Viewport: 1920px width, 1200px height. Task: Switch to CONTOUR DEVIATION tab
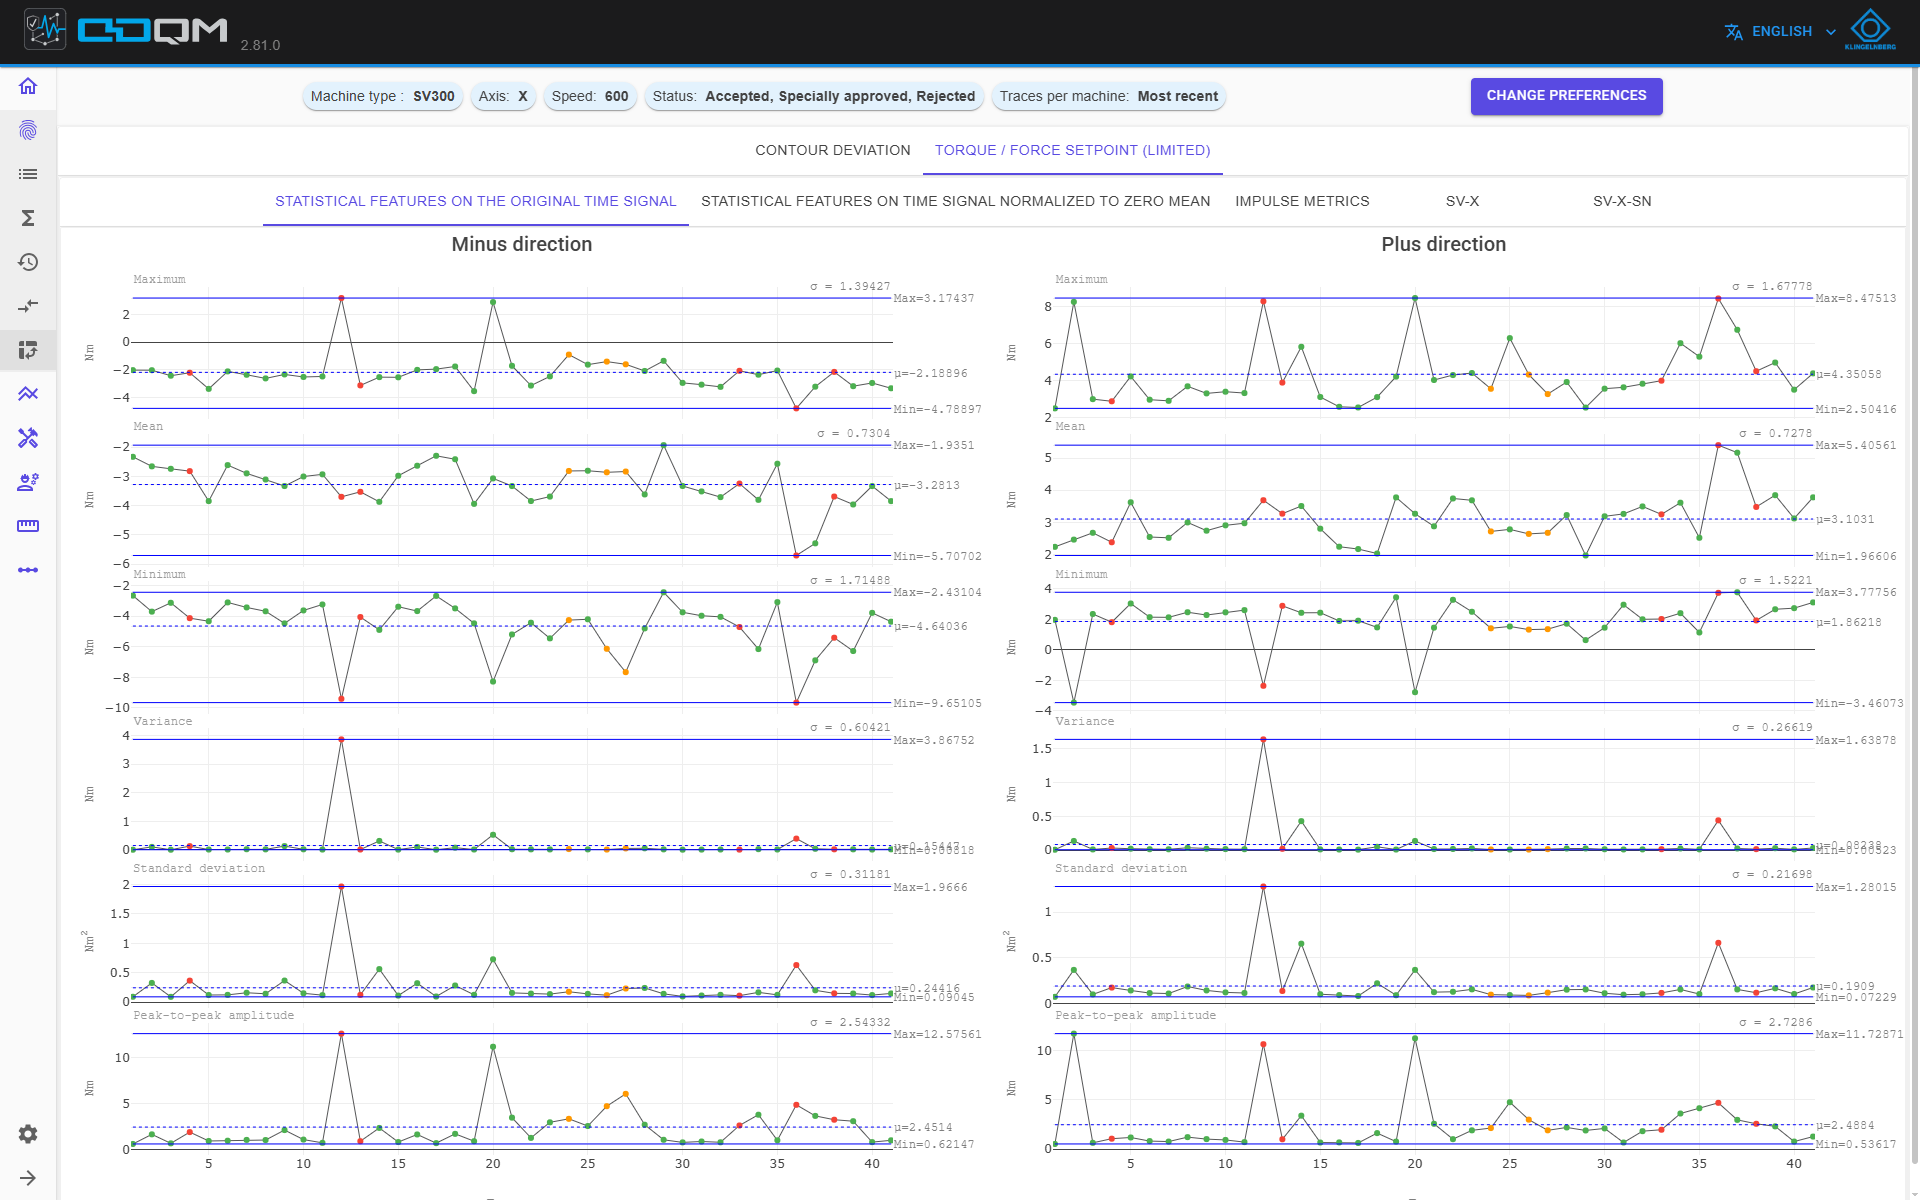[x=833, y=150]
